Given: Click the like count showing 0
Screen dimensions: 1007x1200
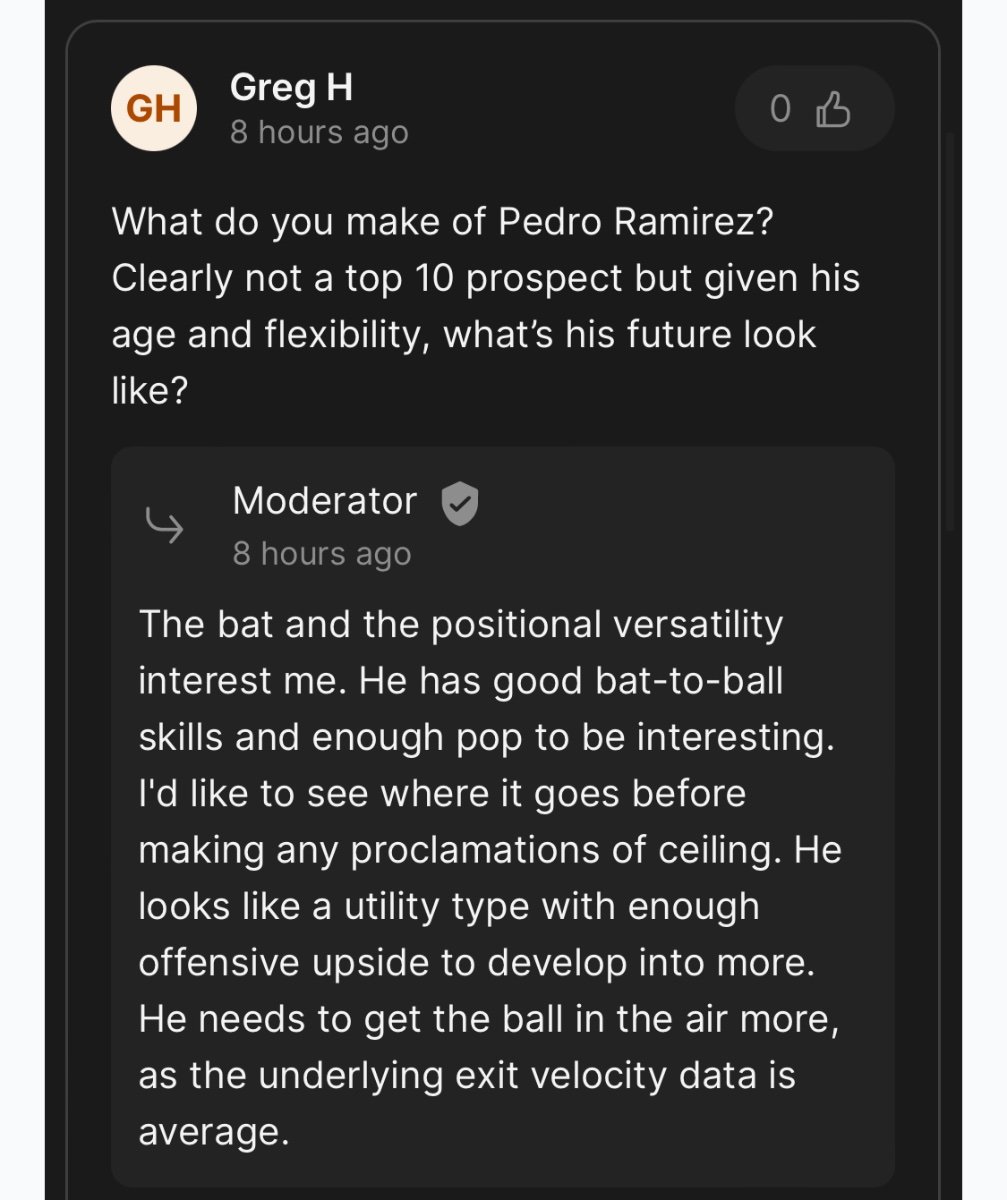Looking at the screenshot, I should coord(780,109).
